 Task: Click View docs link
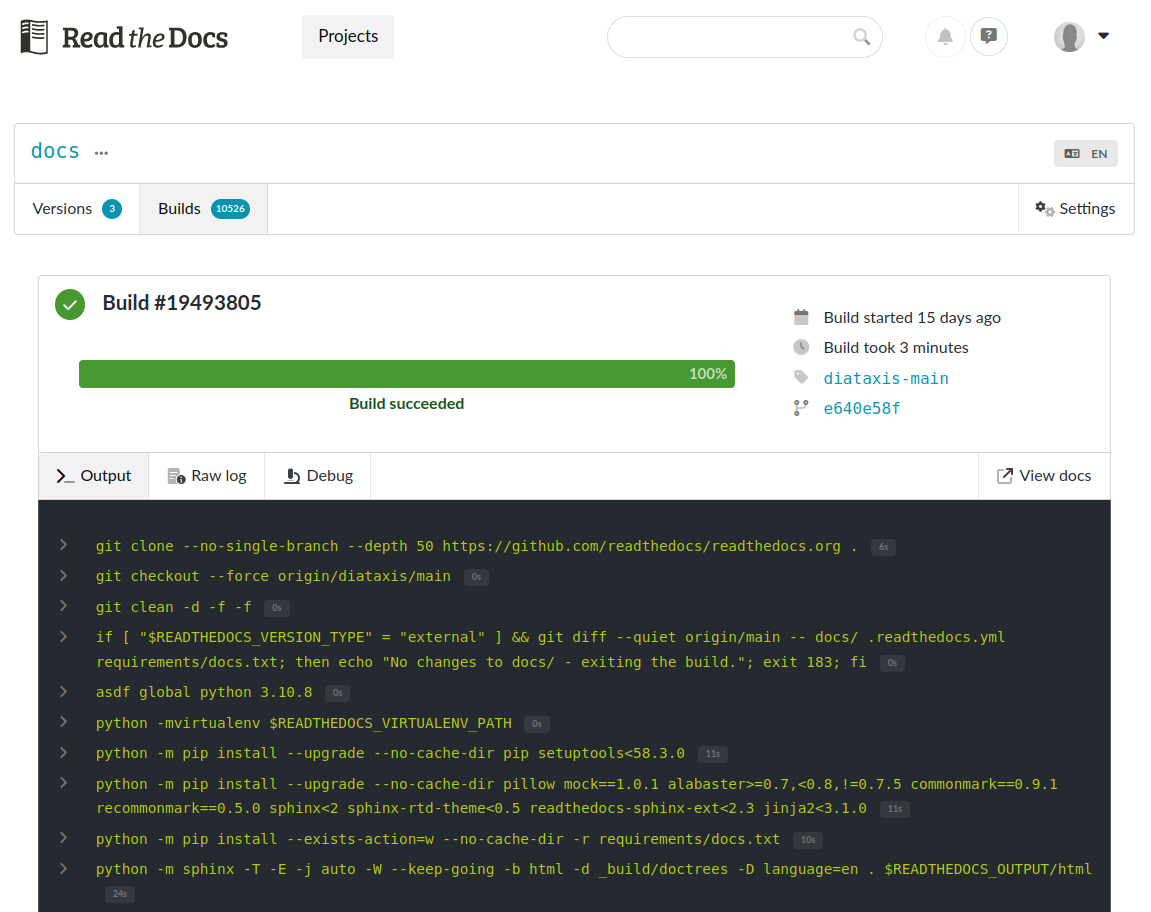(1044, 476)
